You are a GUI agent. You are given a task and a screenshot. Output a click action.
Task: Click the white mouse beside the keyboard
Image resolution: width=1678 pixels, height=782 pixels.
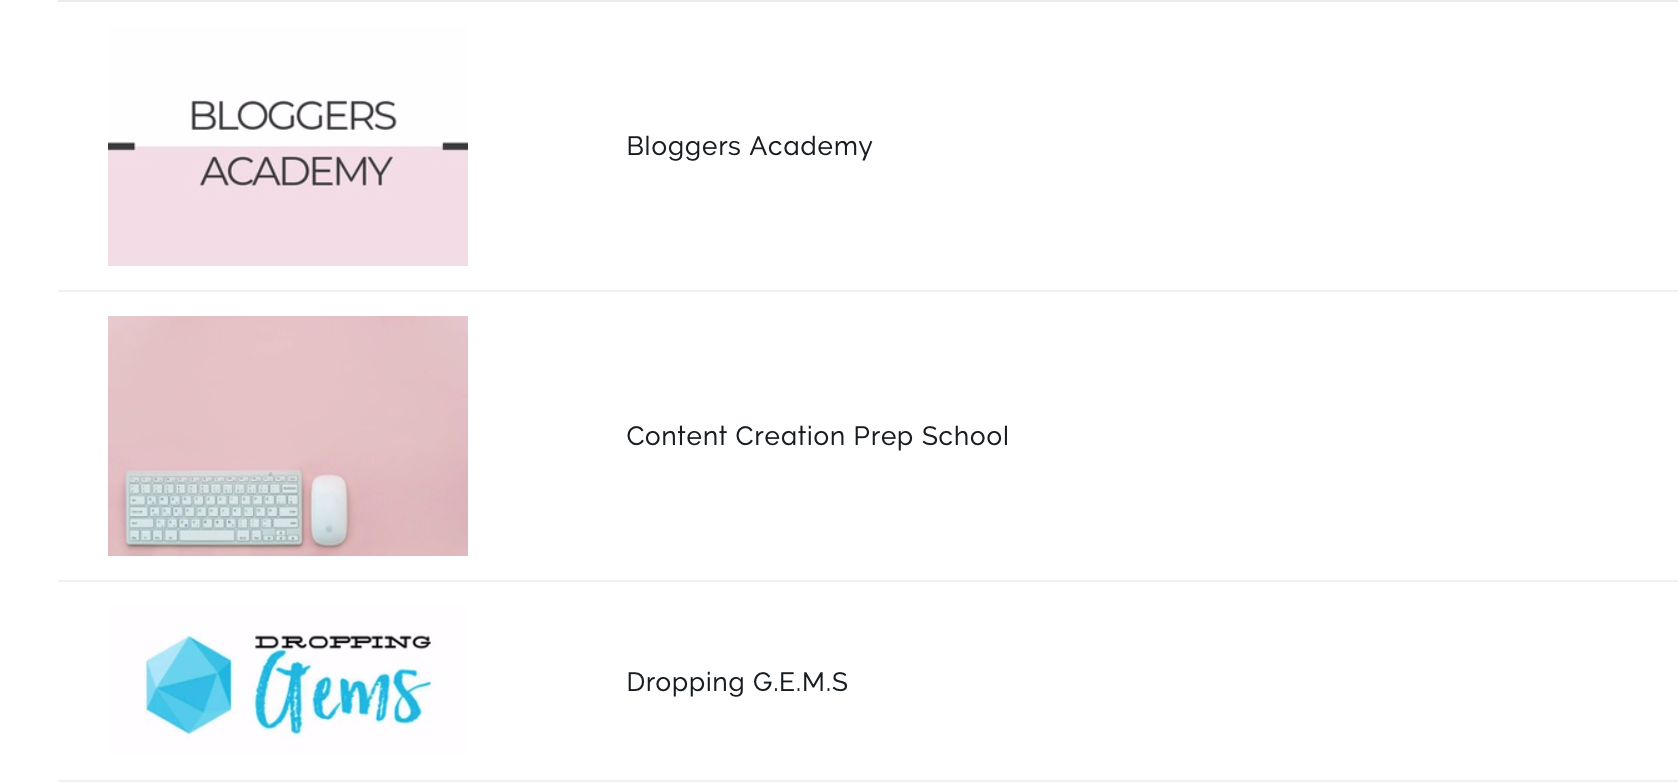(329, 510)
